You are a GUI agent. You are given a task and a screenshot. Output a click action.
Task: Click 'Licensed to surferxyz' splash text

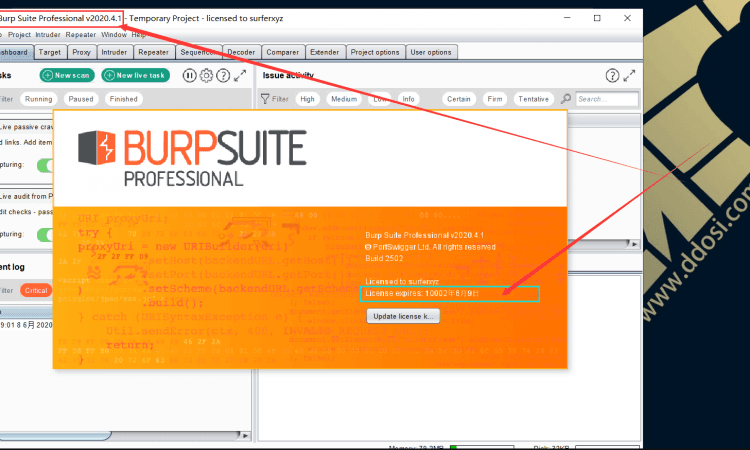[402, 282]
